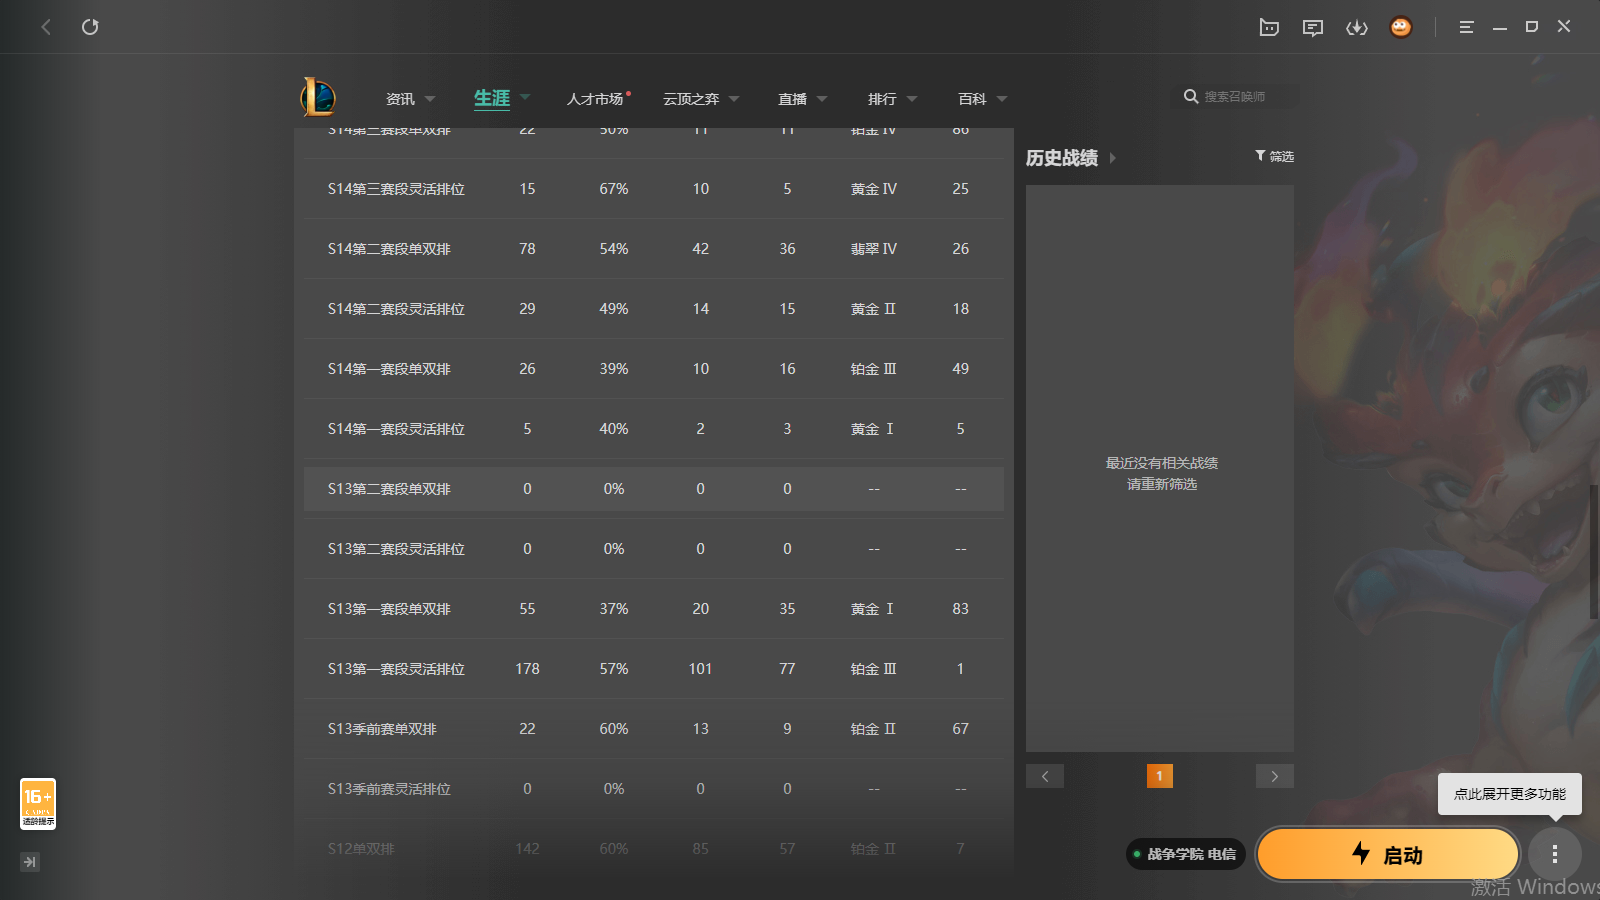The height and width of the screenshot is (900, 1600).
Task: Click the refresh icon in the top bar
Action: (x=90, y=27)
